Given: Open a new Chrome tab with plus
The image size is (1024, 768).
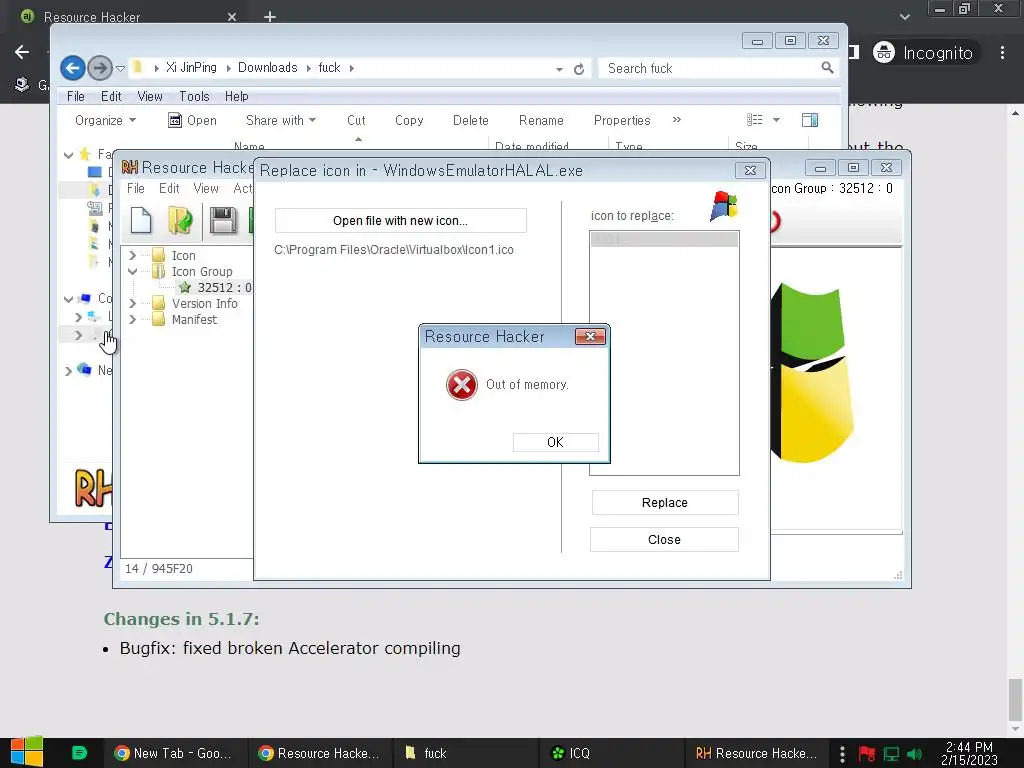Looking at the screenshot, I should pos(270,16).
